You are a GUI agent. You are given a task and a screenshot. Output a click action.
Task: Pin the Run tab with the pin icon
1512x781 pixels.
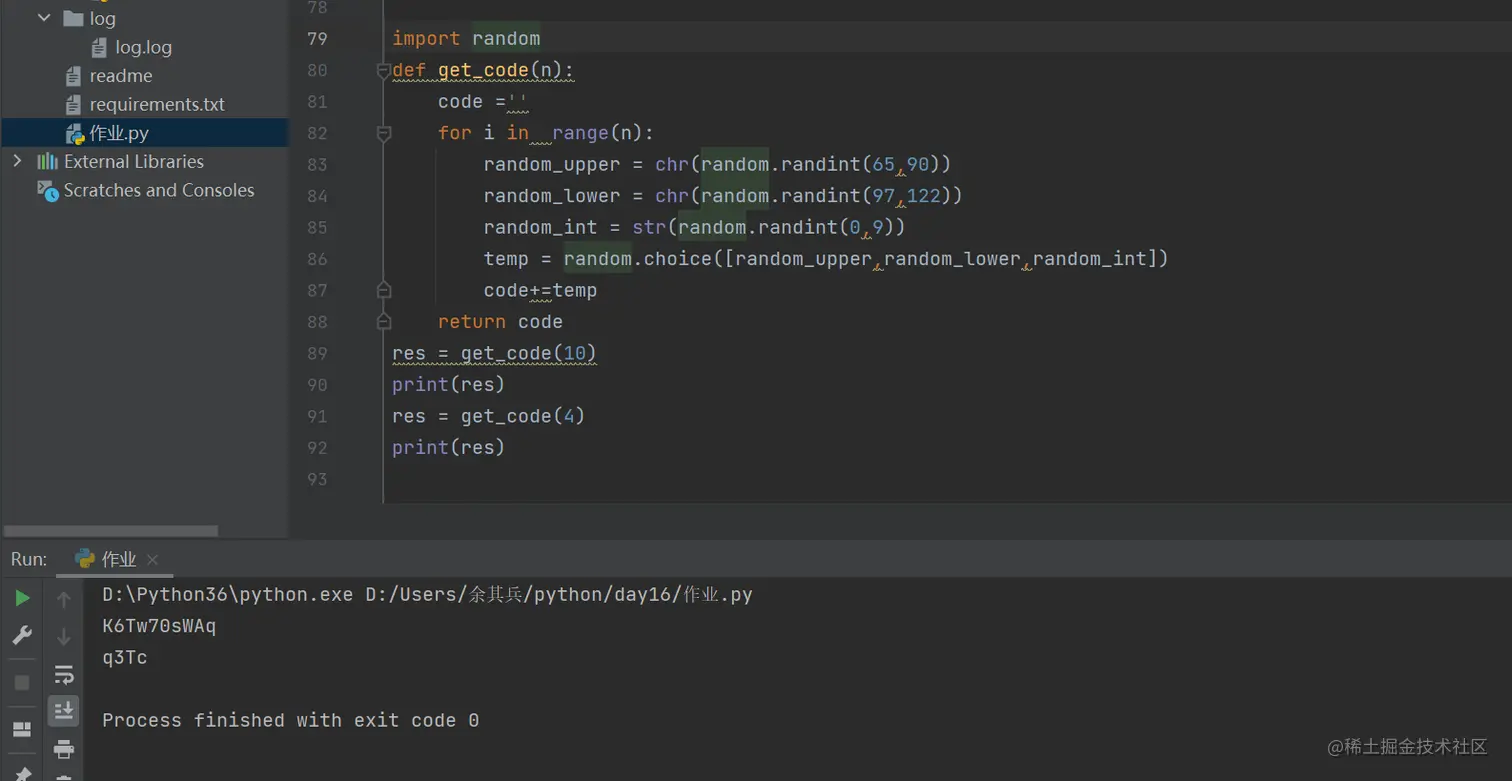(22, 773)
